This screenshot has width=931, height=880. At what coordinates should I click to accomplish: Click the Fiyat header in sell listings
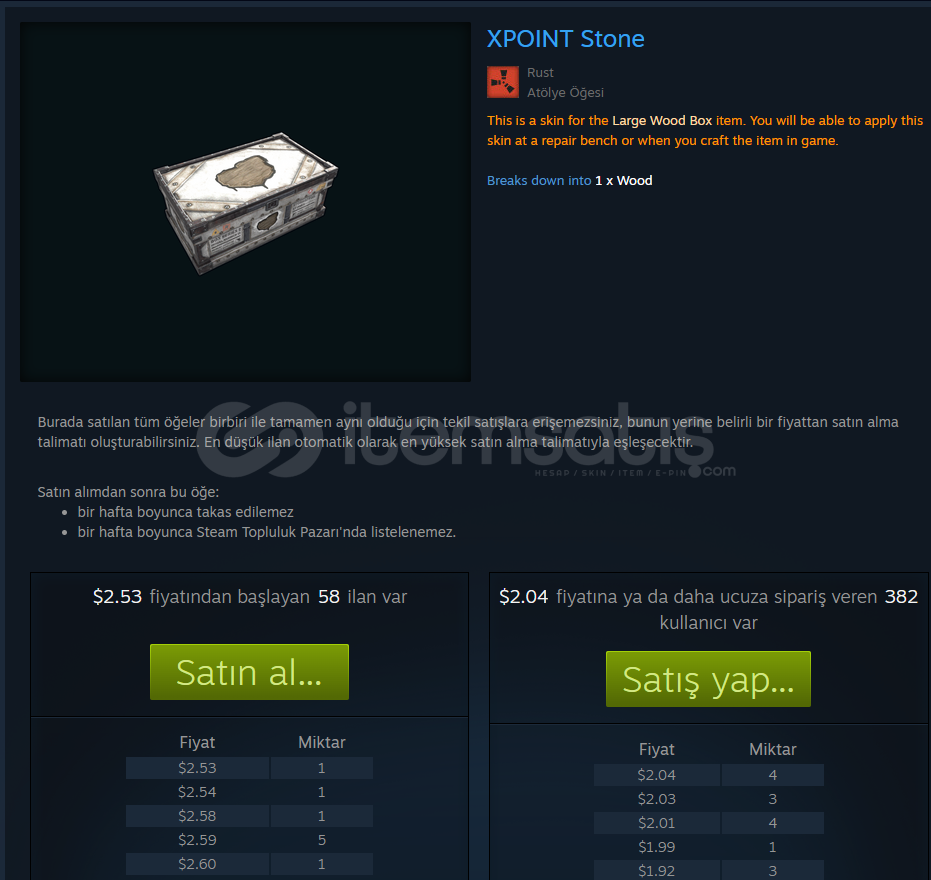pos(197,742)
